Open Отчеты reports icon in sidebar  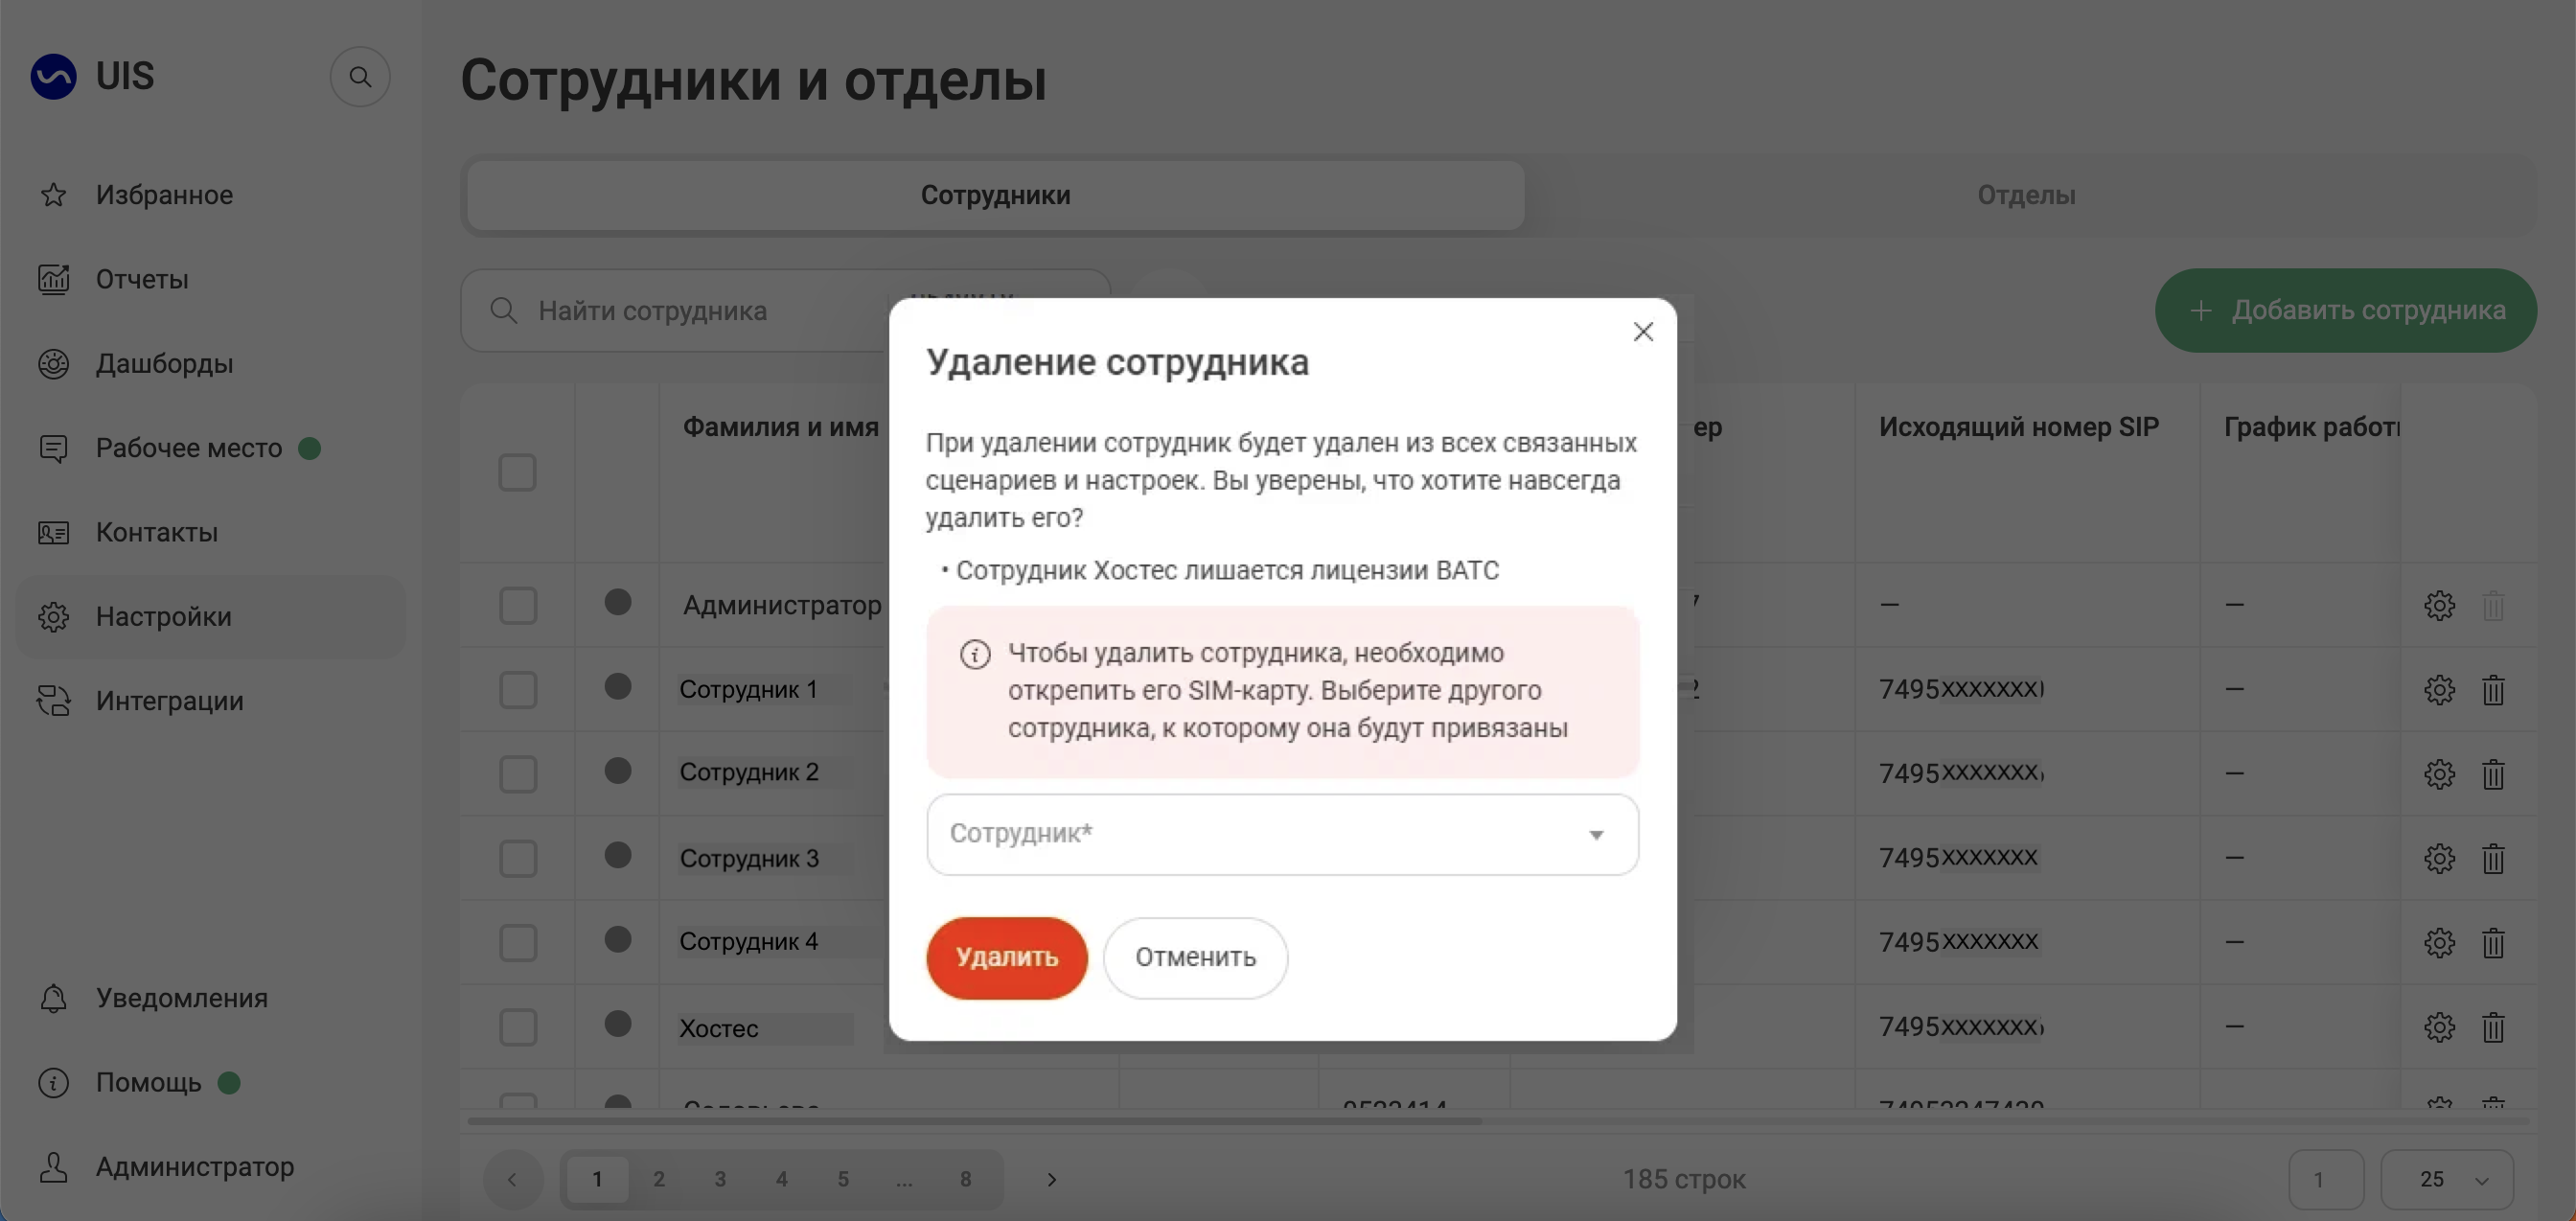pyautogui.click(x=53, y=279)
